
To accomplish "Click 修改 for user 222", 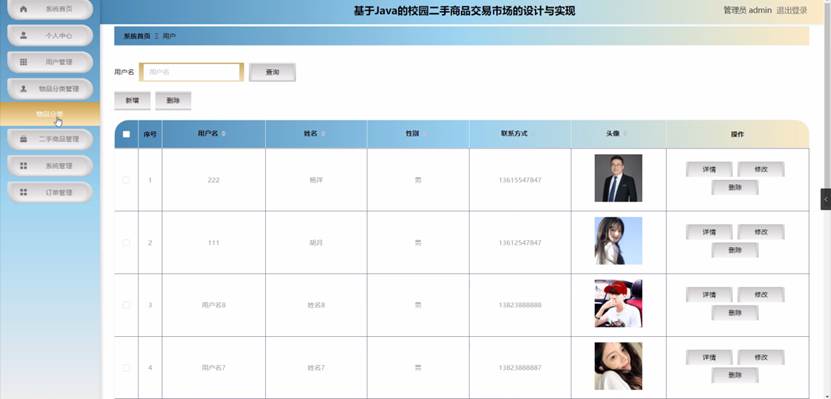I will click(x=761, y=170).
